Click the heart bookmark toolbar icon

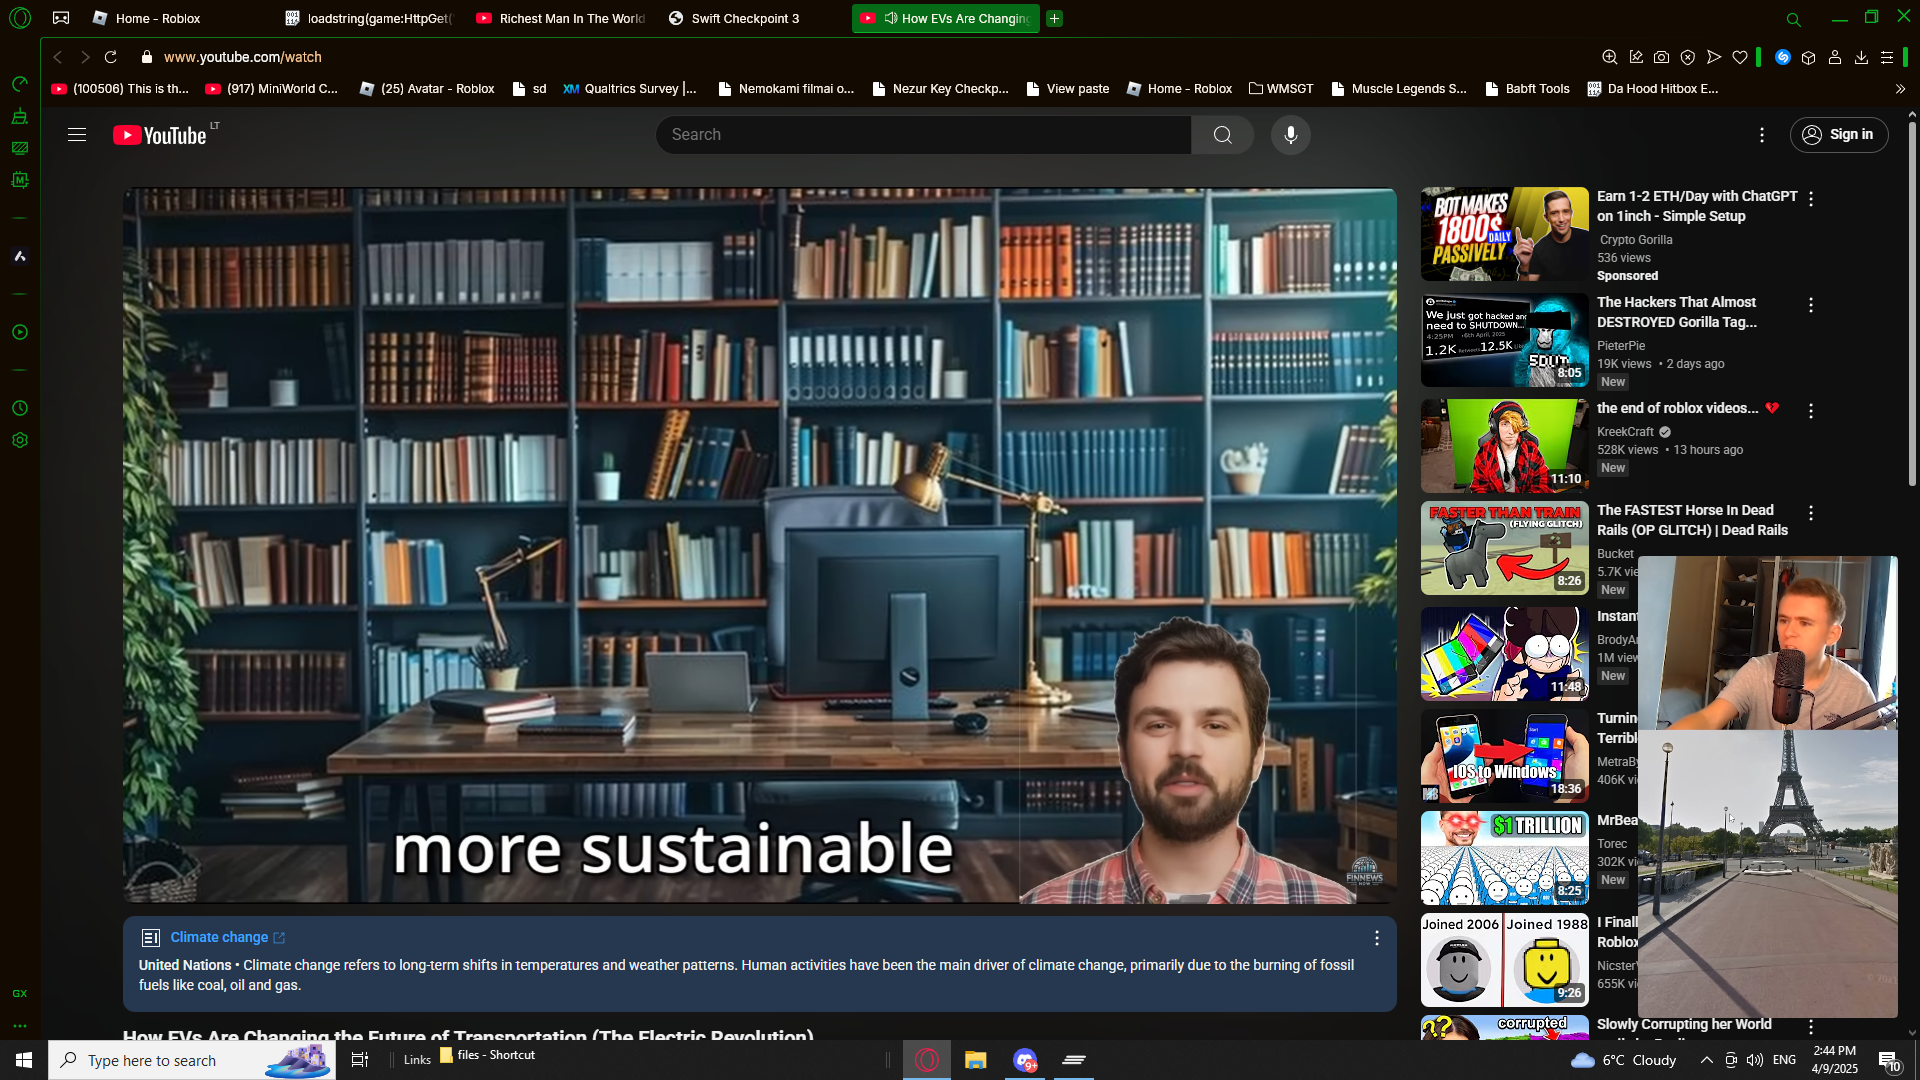click(1740, 57)
